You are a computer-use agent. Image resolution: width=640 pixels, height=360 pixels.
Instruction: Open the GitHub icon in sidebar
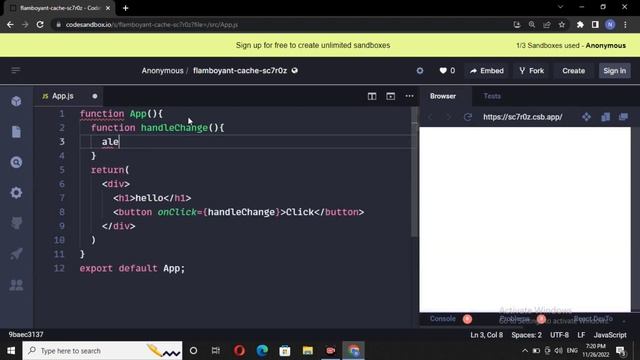pyautogui.click(x=16, y=223)
